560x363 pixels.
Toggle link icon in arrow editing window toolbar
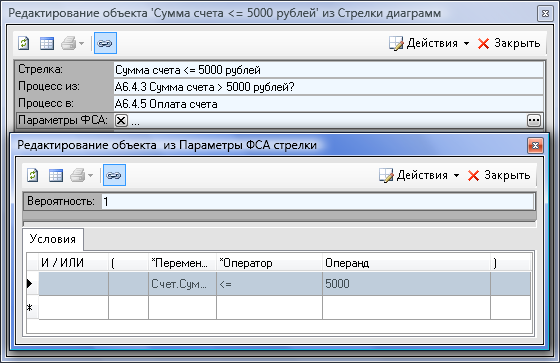point(105,43)
